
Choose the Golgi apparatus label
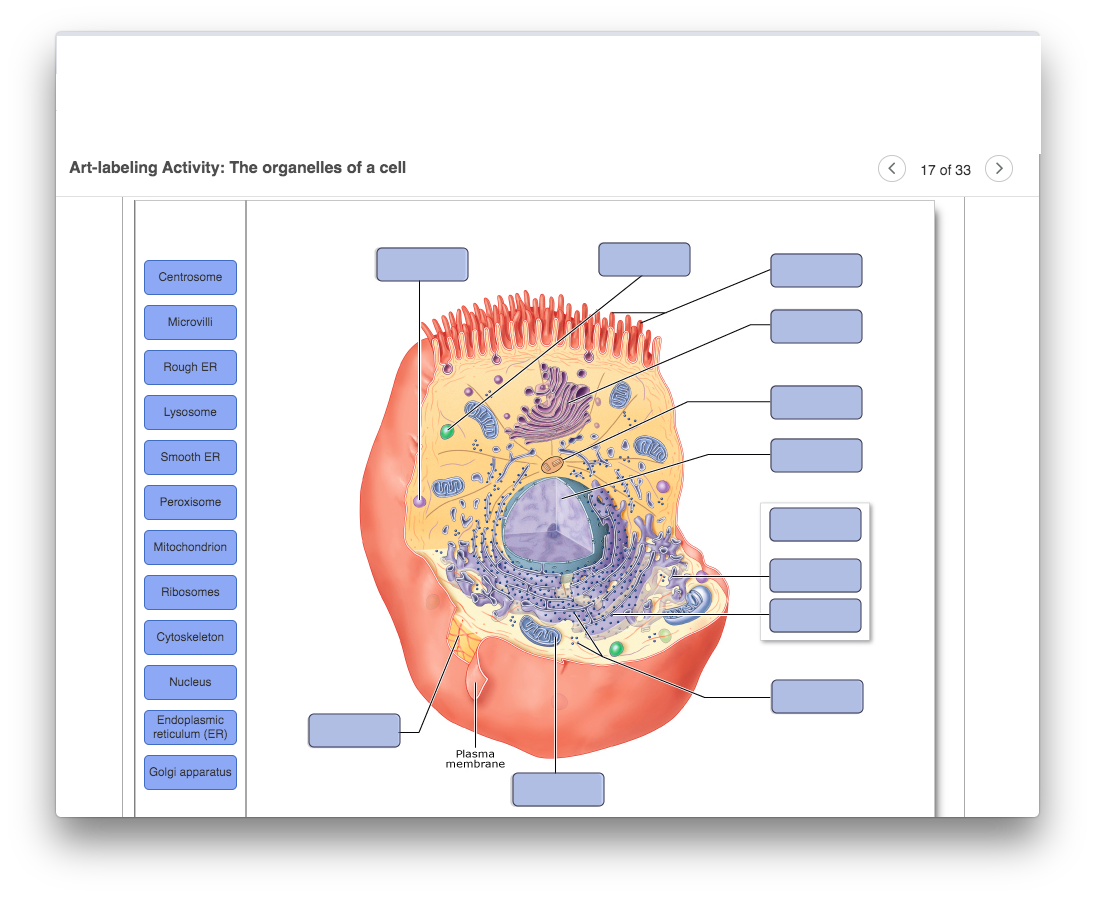pos(190,773)
